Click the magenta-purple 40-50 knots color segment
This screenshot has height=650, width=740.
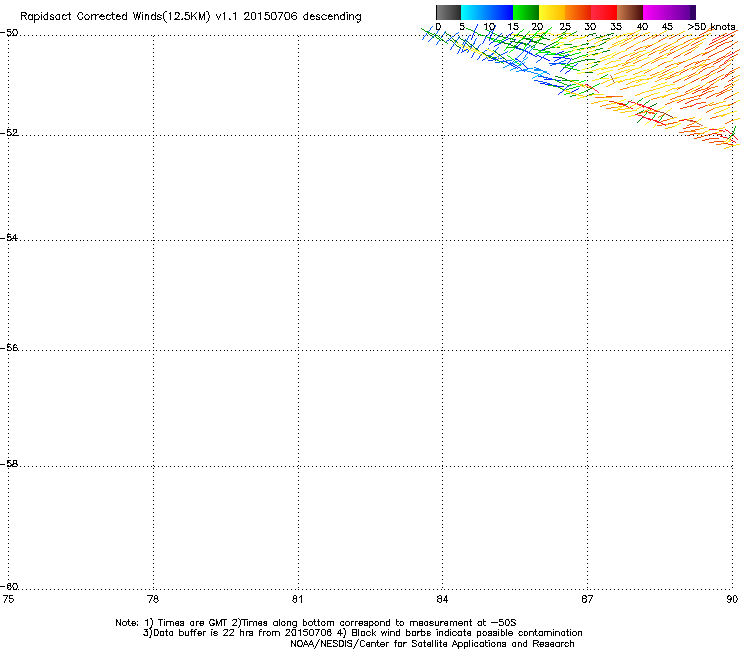coord(669,12)
